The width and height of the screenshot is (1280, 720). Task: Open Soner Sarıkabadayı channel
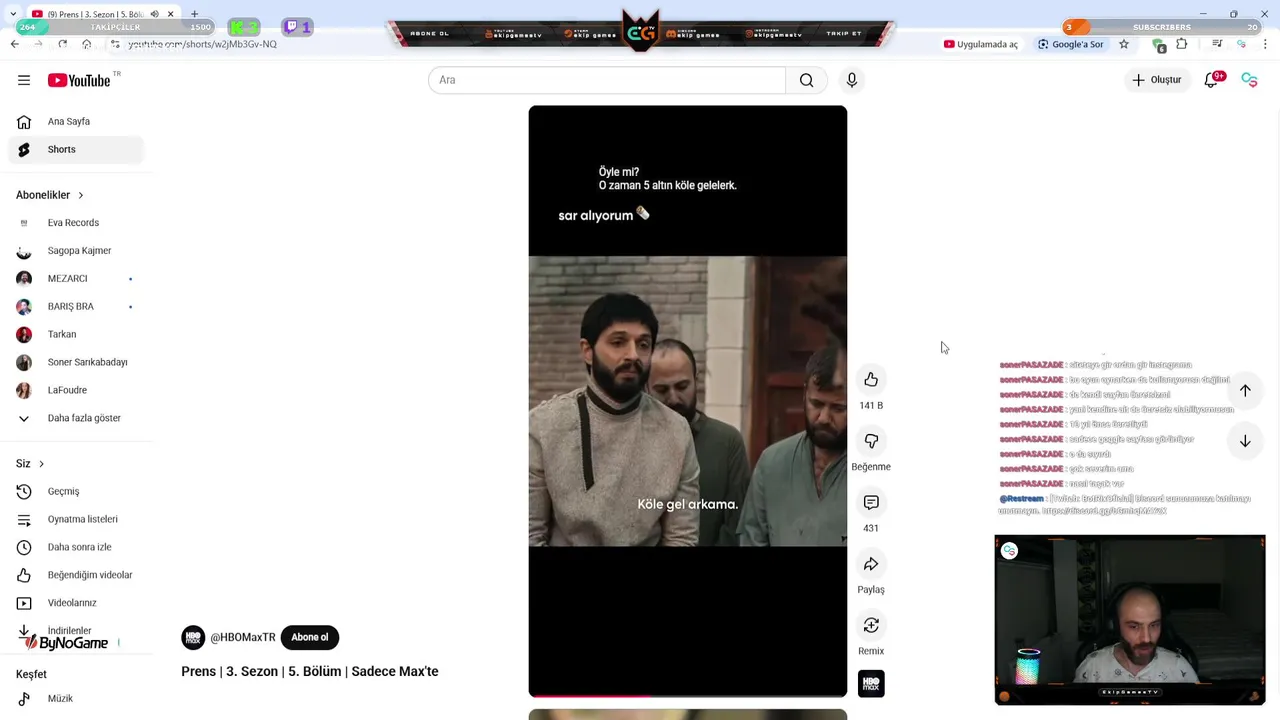pyautogui.click(x=76, y=362)
